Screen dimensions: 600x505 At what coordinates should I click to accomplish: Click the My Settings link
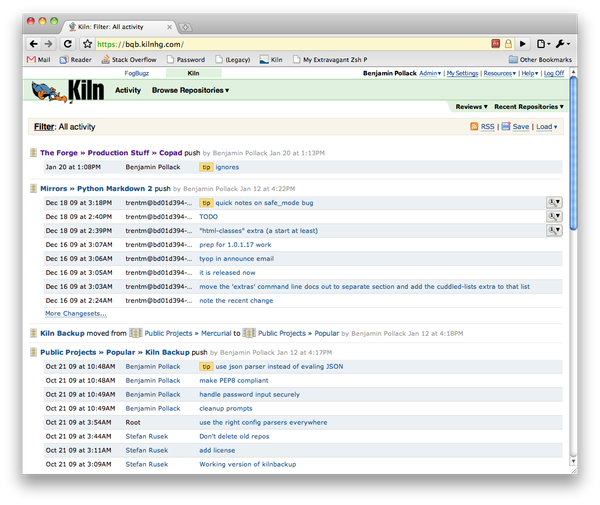point(462,73)
